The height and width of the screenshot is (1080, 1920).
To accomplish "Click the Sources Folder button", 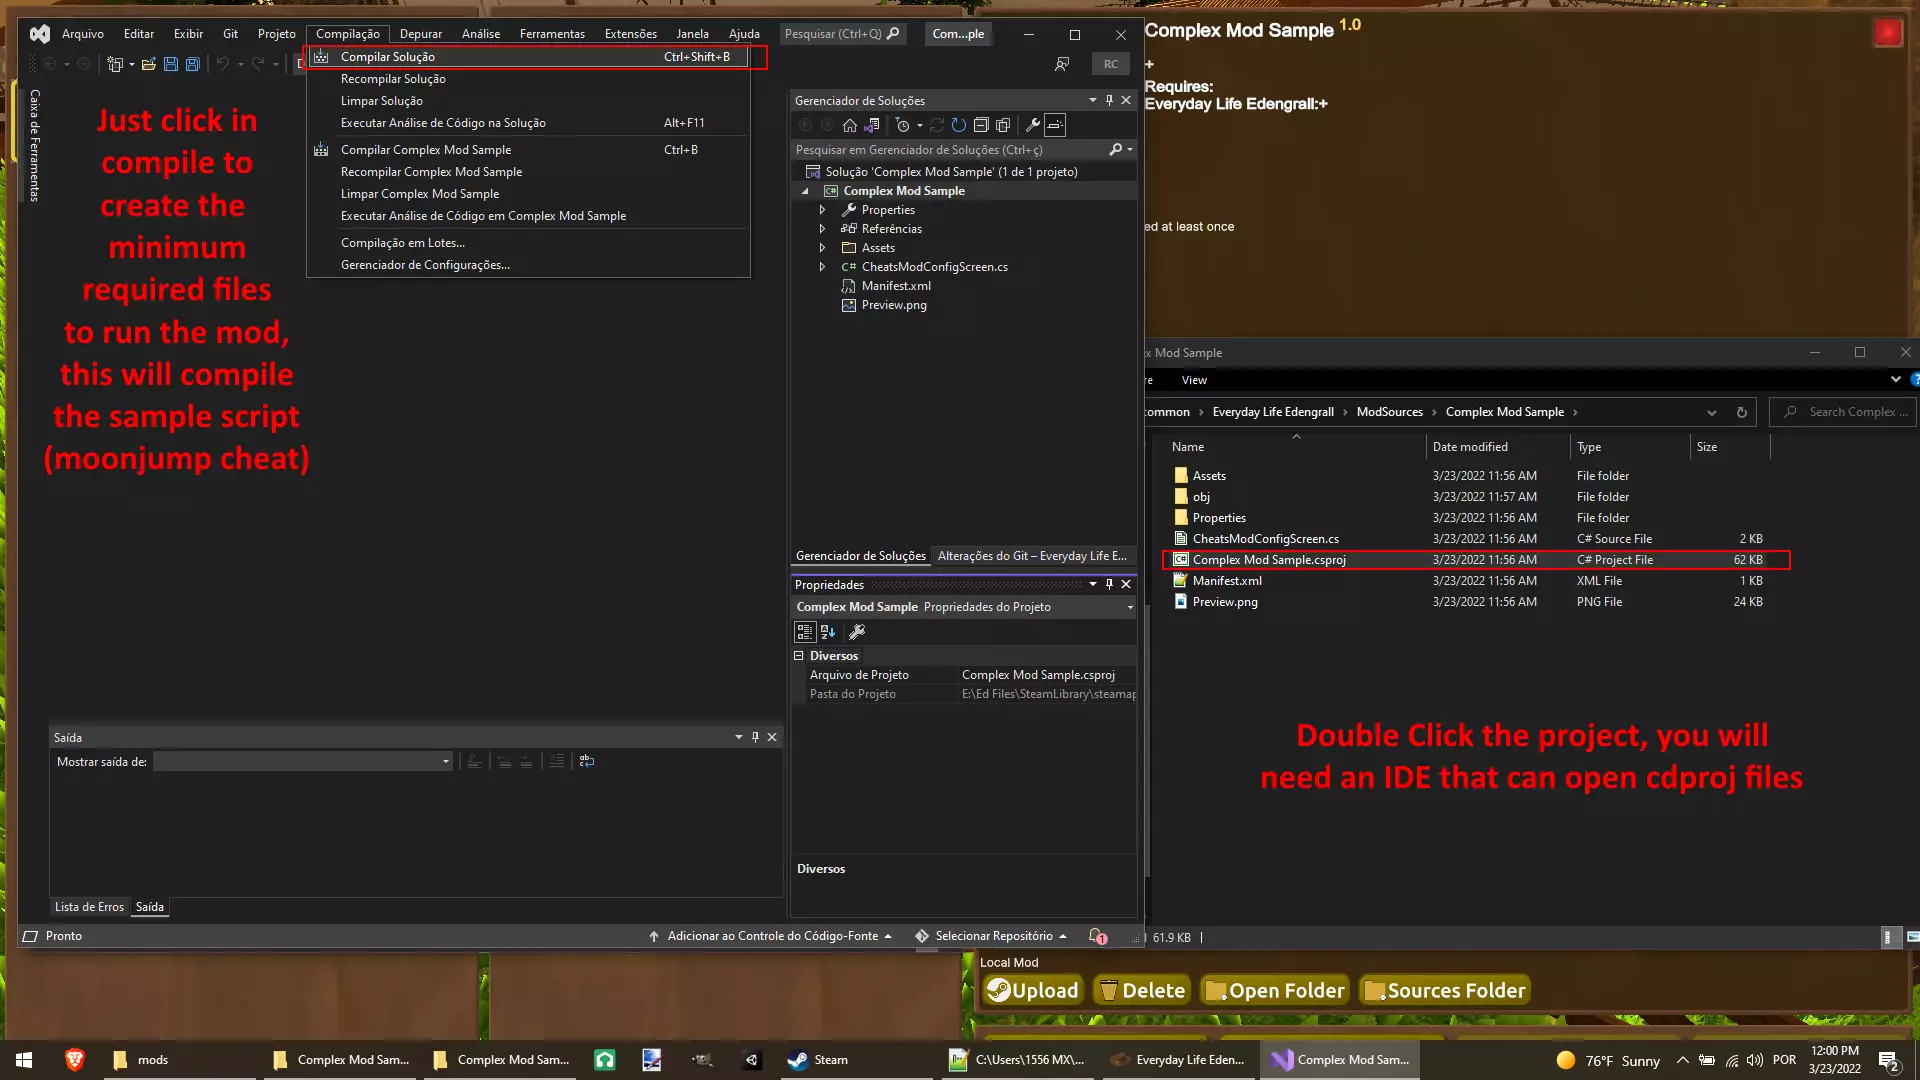I will [1444, 990].
